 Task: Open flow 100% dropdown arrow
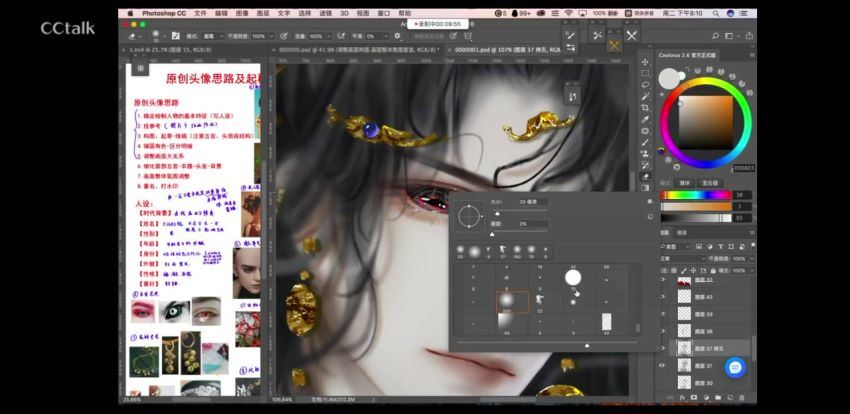coord(327,36)
